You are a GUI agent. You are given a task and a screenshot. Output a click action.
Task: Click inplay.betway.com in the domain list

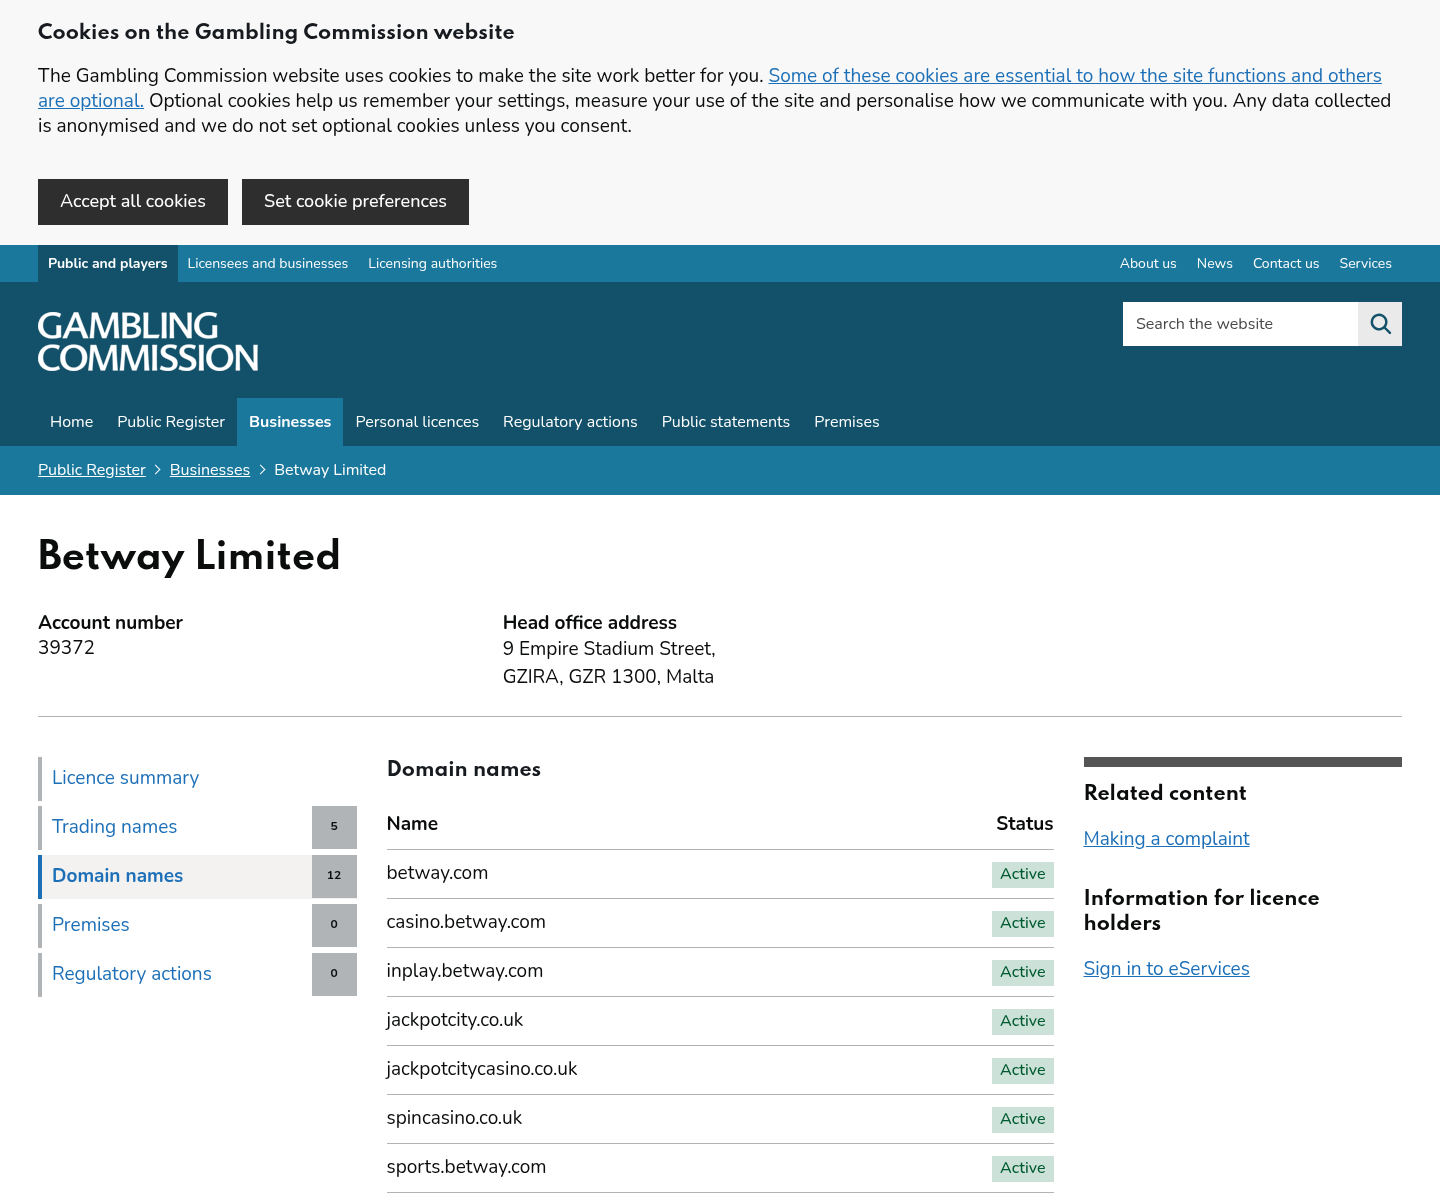(x=465, y=971)
